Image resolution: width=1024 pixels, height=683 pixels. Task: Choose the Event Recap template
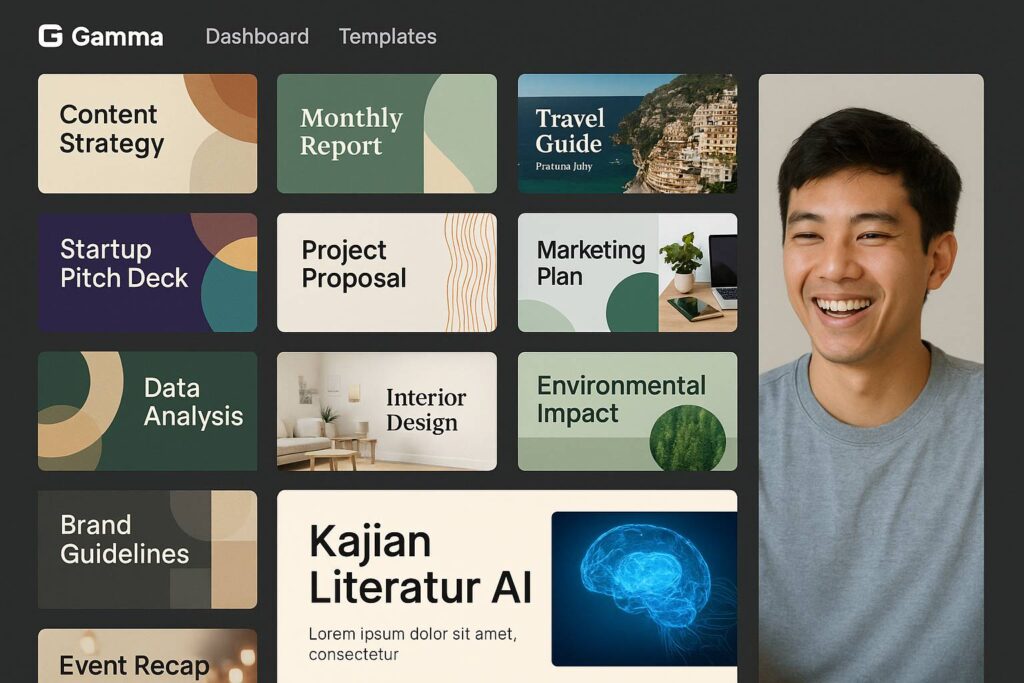coord(148,656)
